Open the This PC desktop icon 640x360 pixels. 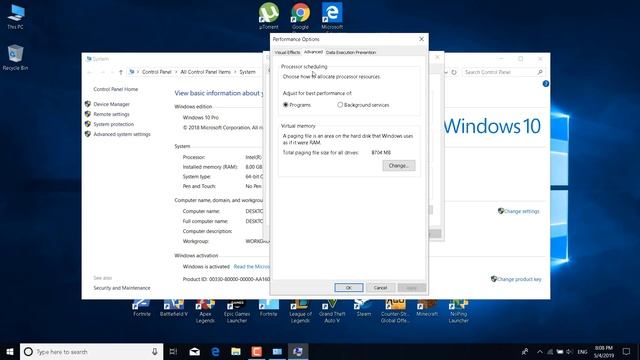pos(16,16)
